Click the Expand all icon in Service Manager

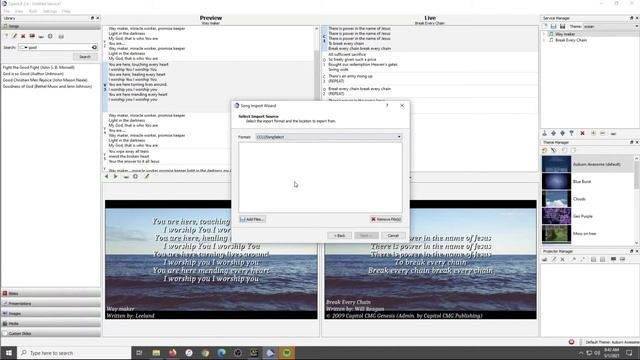coord(593,133)
